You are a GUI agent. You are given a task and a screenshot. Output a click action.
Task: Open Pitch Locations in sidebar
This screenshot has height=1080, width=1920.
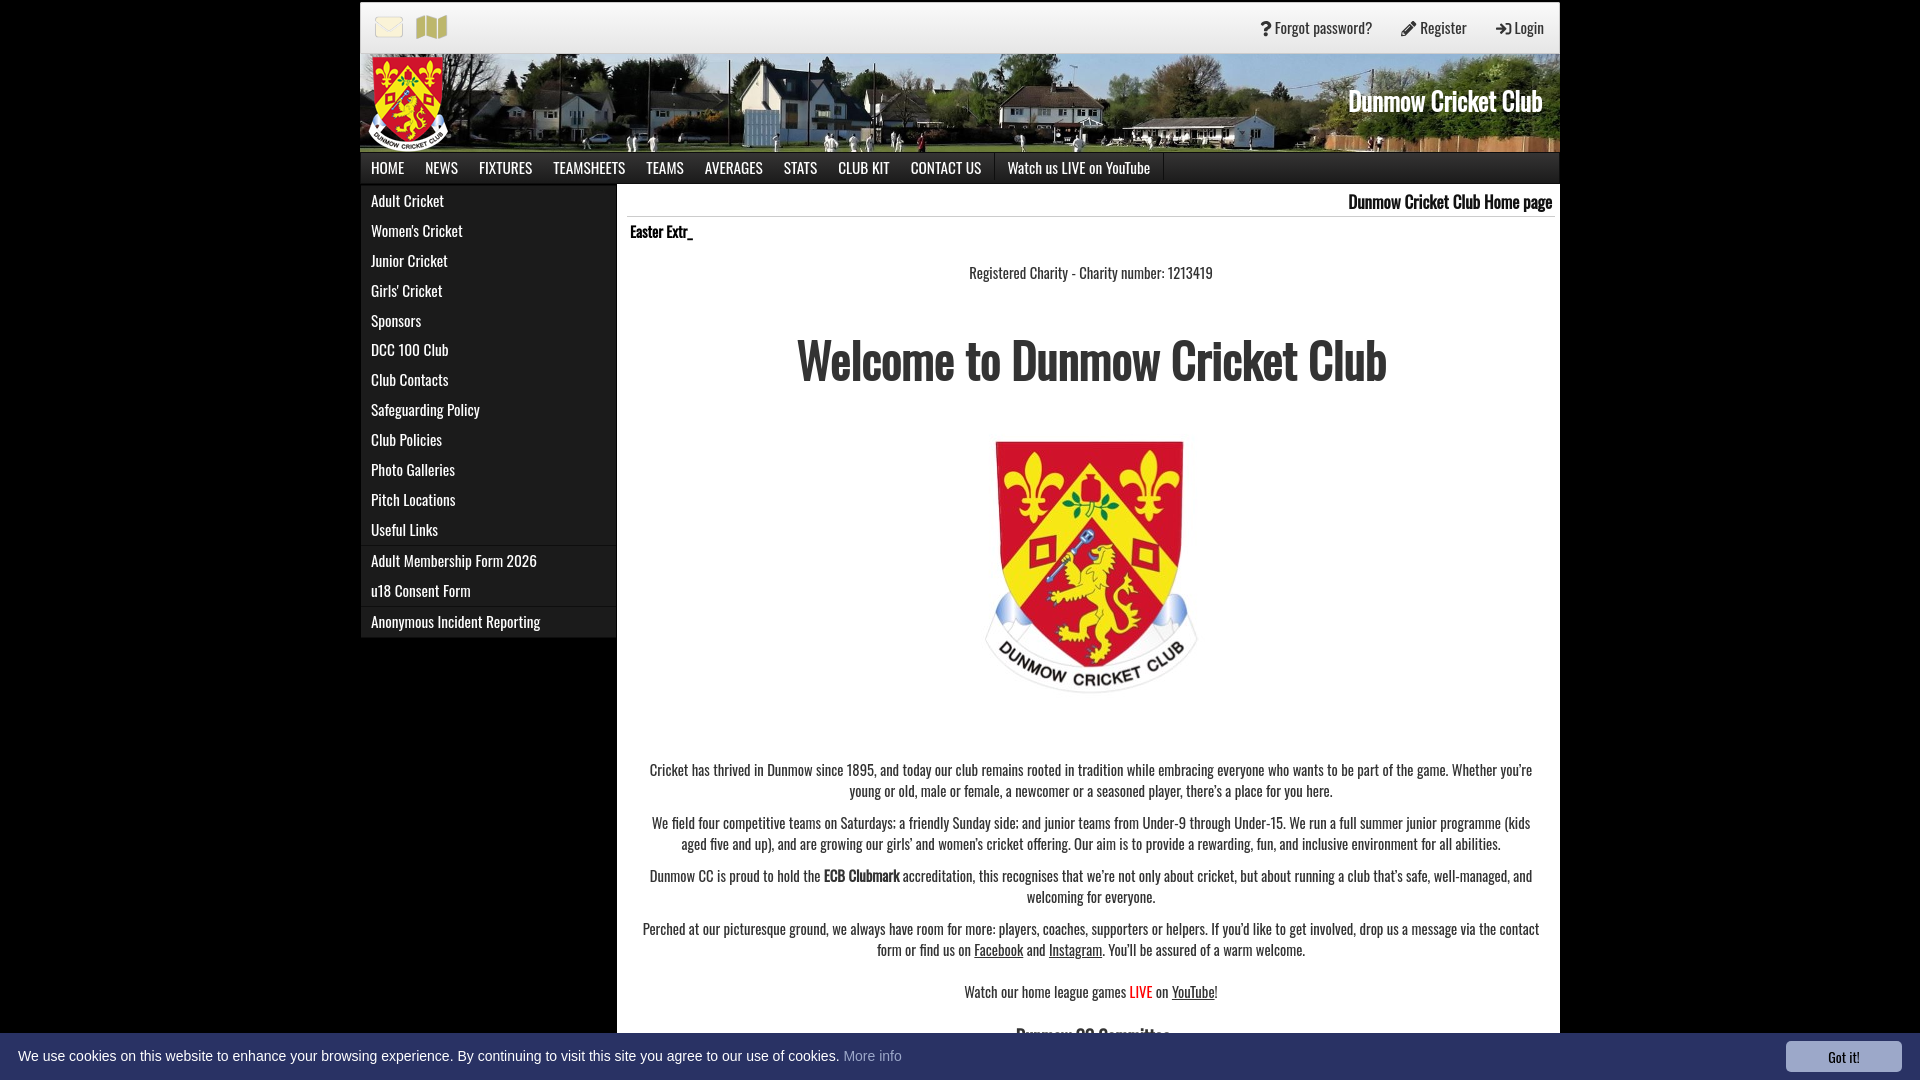coord(488,500)
